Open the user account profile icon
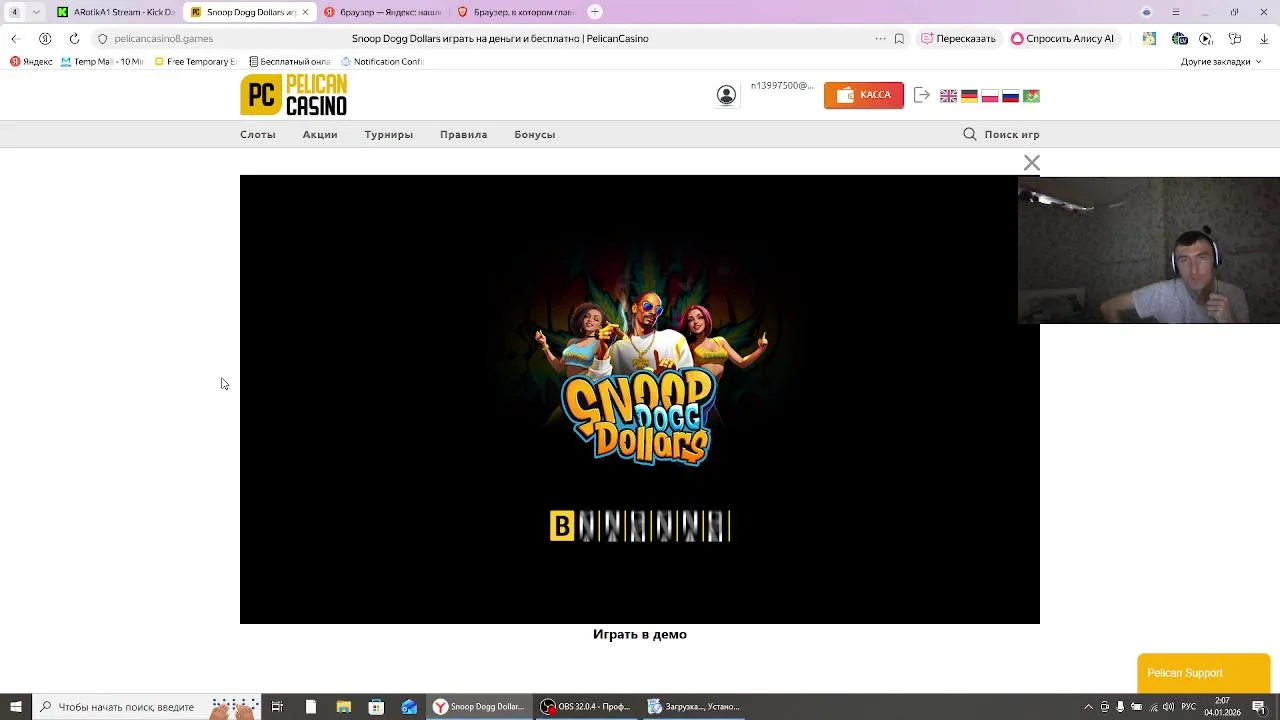This screenshot has width=1280, height=720. coord(726,95)
